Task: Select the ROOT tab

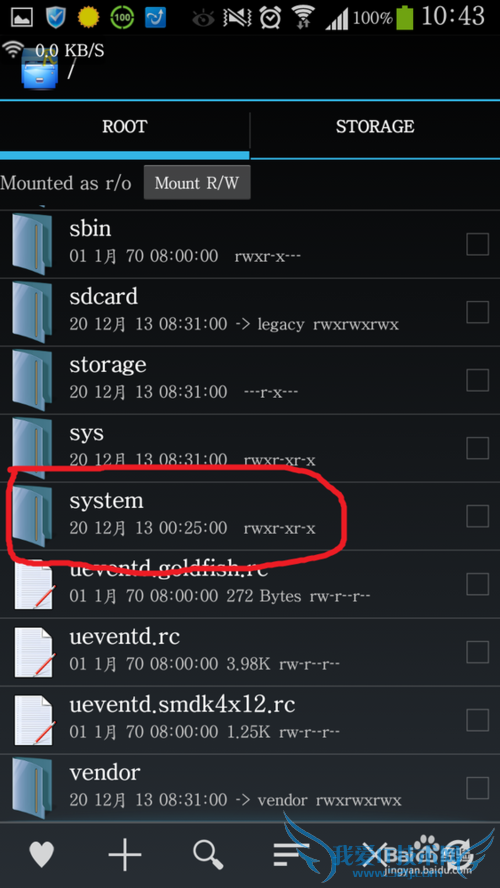Action: (x=125, y=126)
